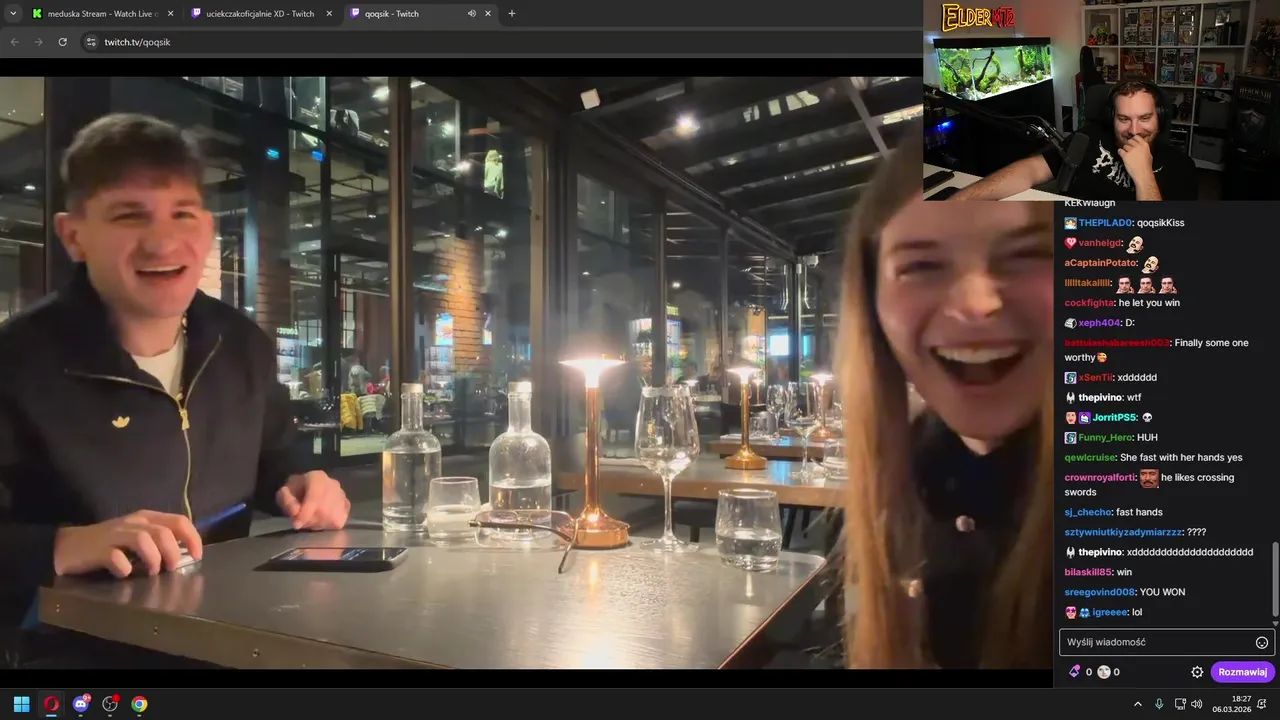Open the channel points face icon
The width and height of the screenshot is (1280, 720).
(1104, 672)
